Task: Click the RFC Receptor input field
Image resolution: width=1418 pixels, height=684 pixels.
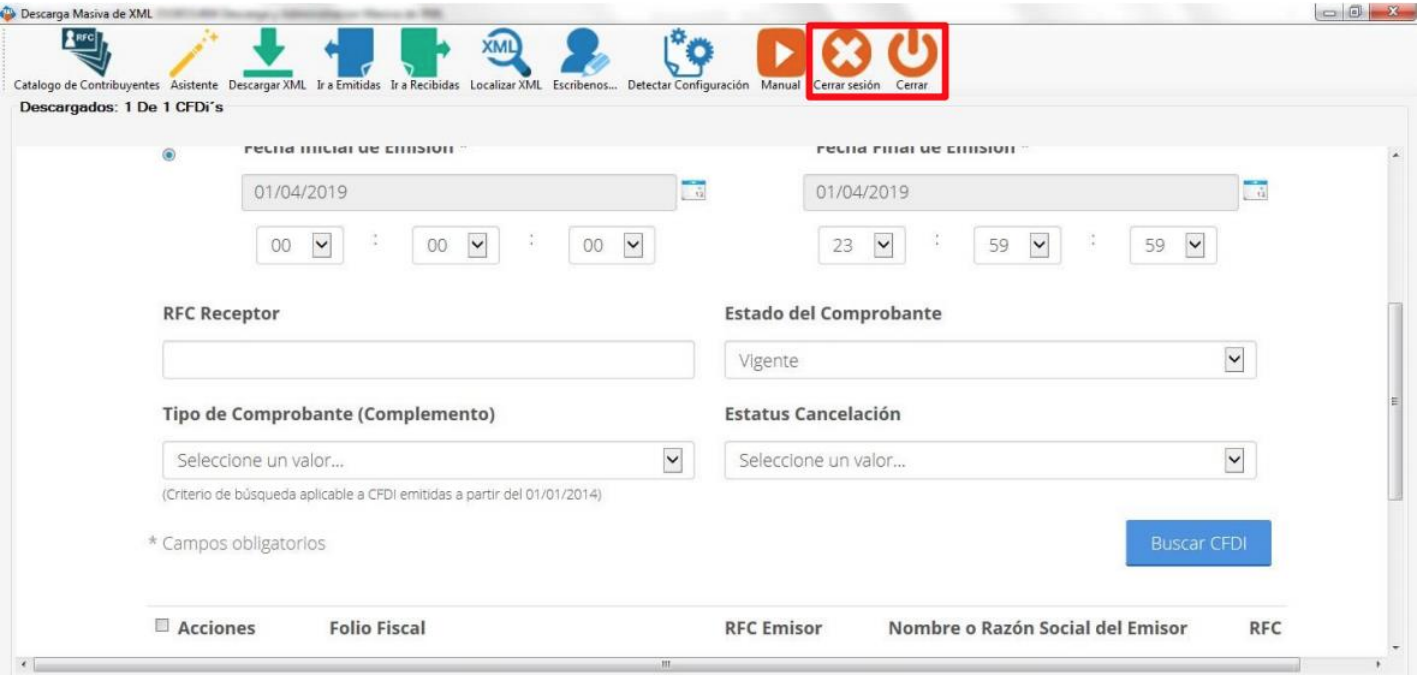Action: (428, 360)
